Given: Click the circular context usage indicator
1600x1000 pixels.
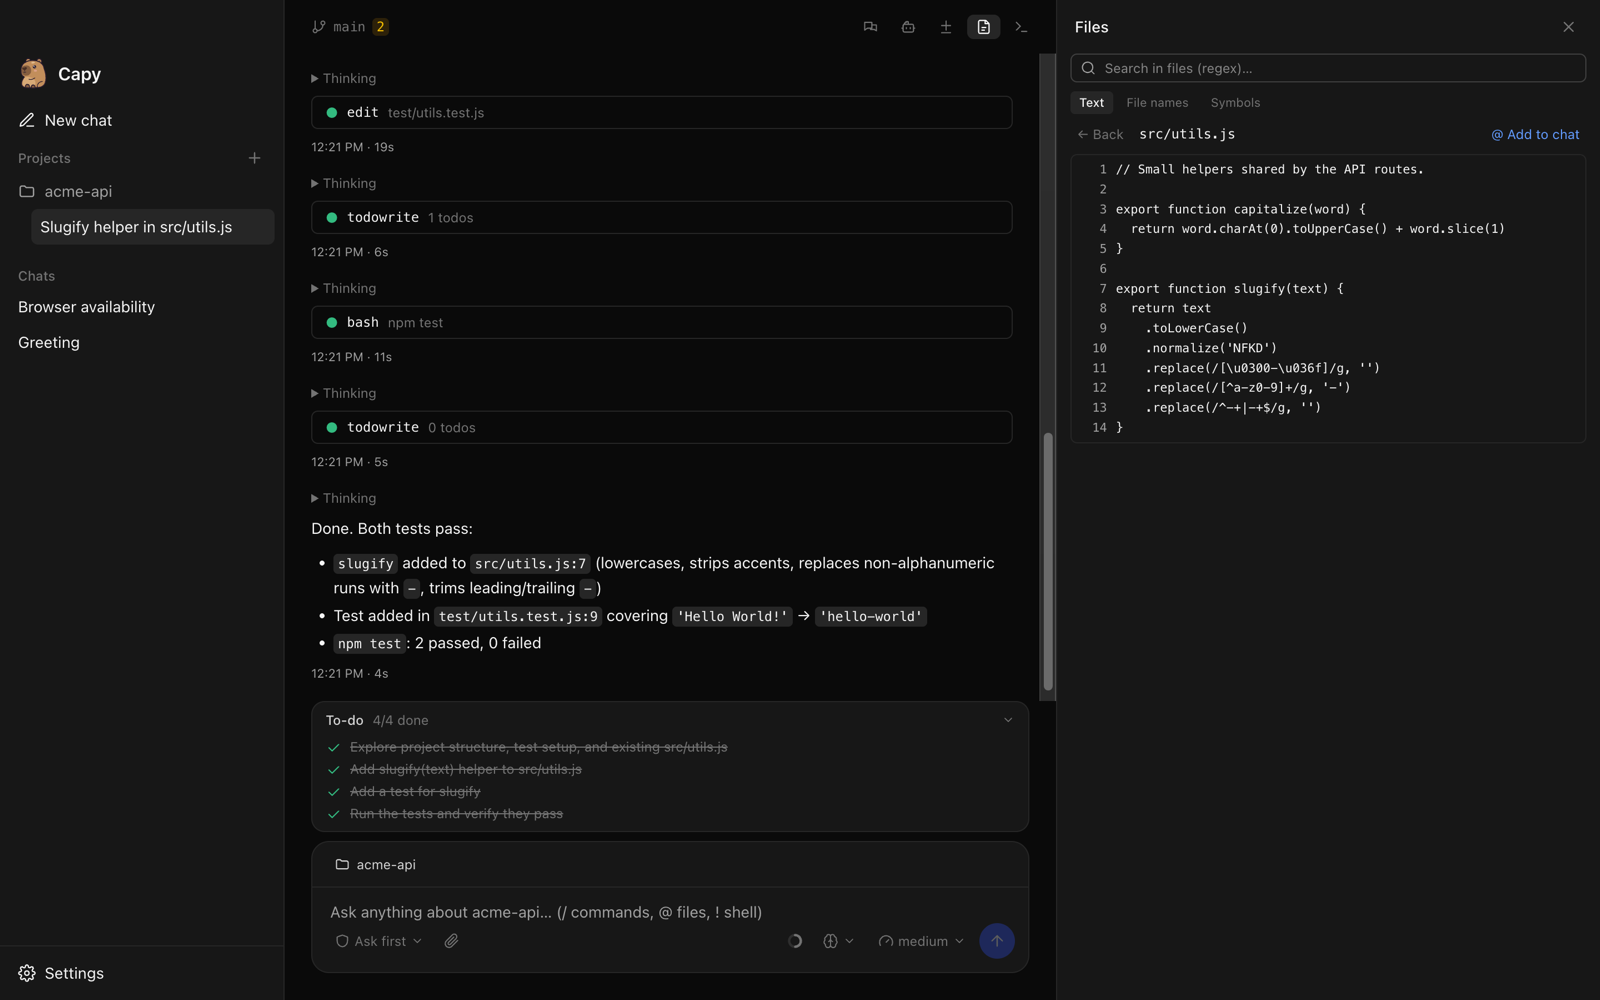Looking at the screenshot, I should pos(795,941).
